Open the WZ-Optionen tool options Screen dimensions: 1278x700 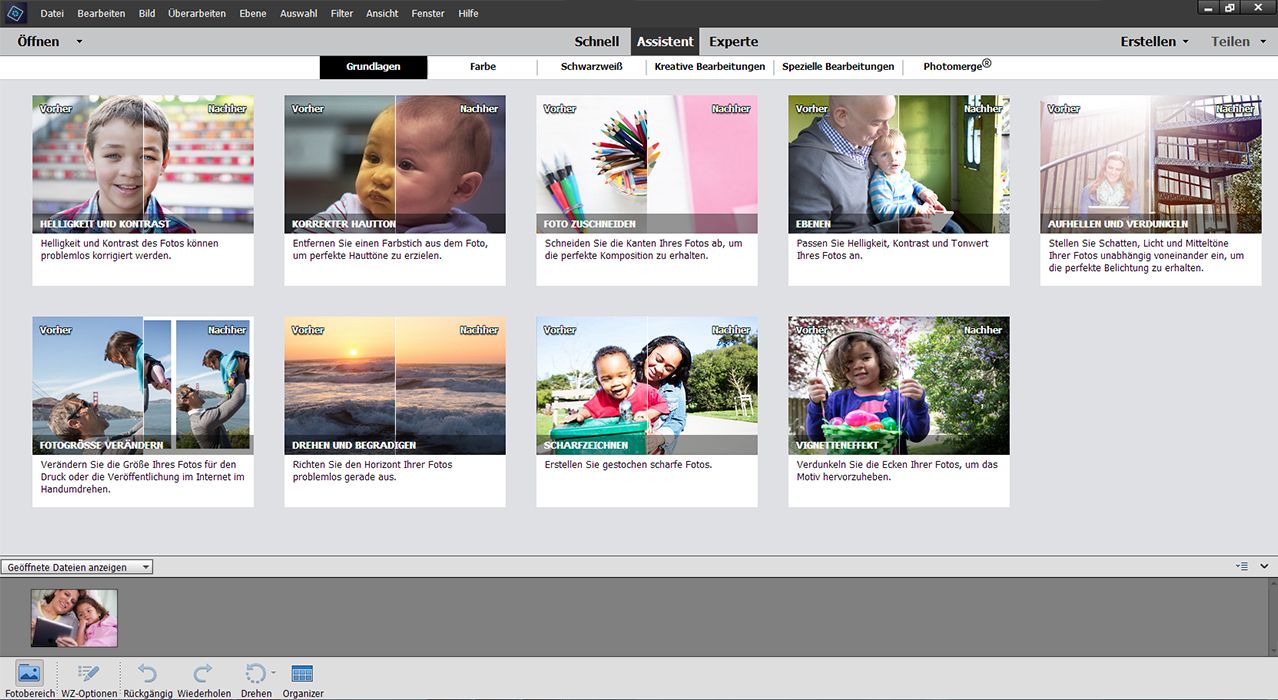(87, 673)
